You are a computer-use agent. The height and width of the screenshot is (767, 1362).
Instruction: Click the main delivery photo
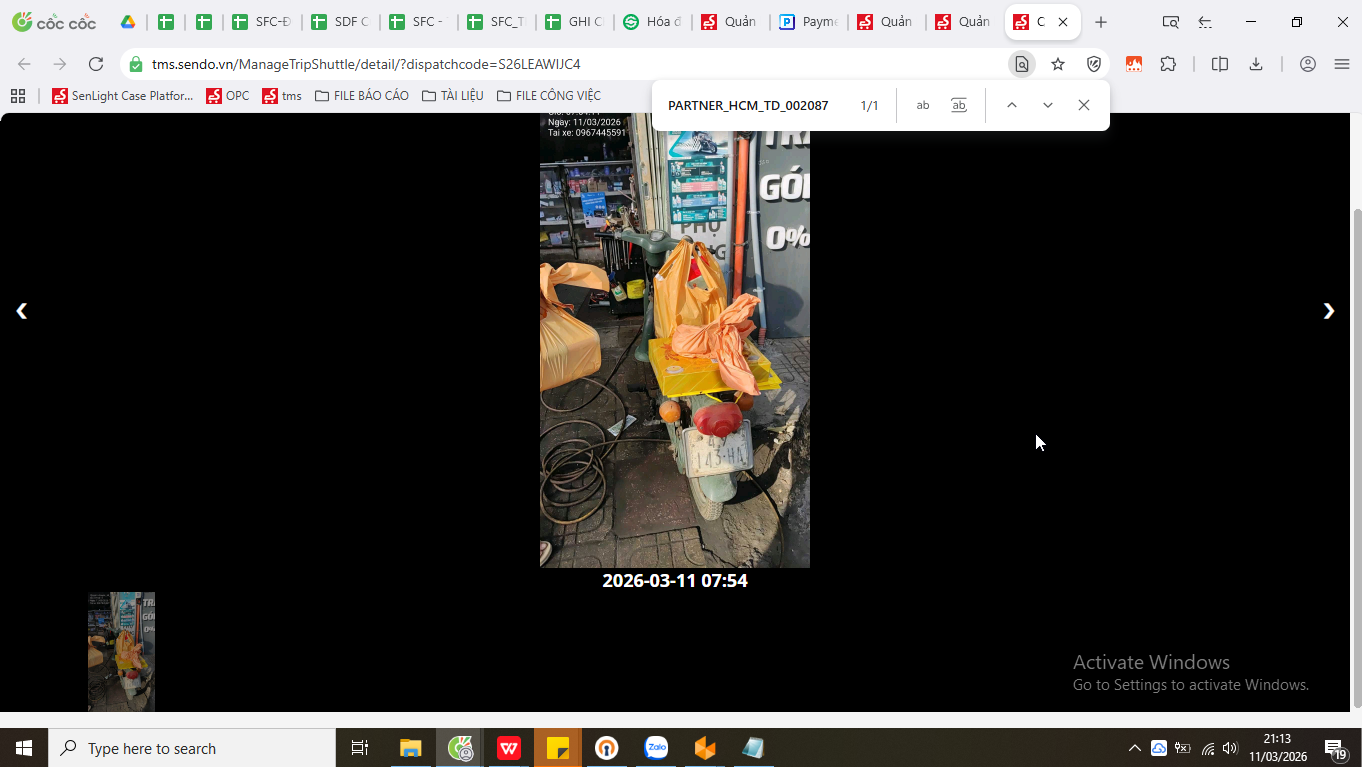[675, 340]
